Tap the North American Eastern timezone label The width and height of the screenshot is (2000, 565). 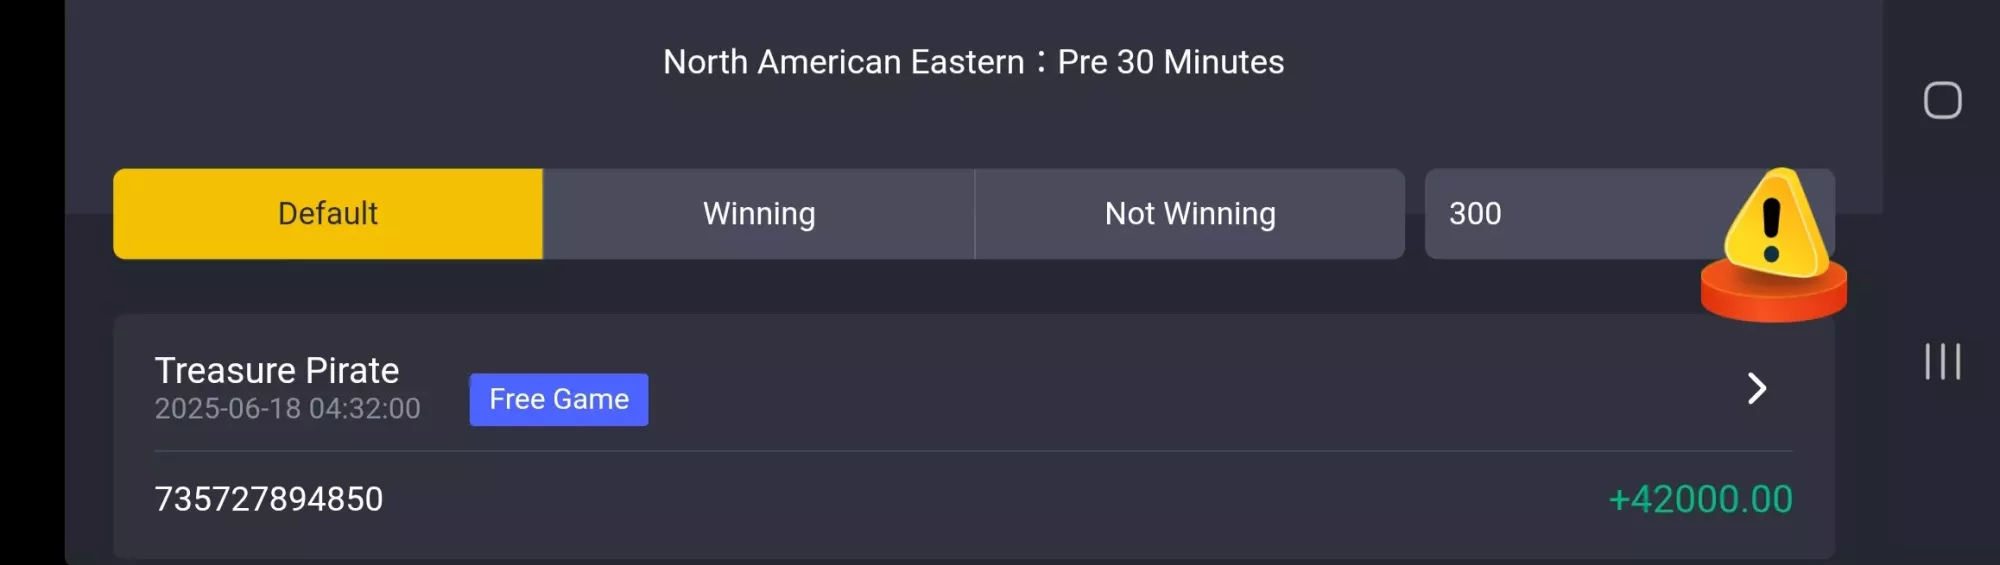(x=844, y=62)
